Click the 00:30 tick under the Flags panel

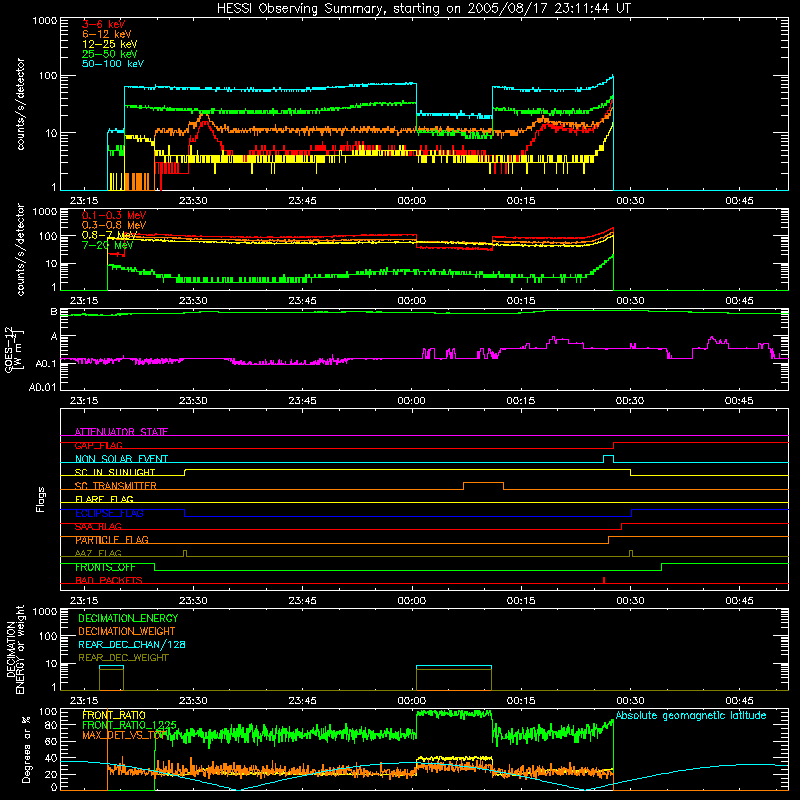(x=630, y=601)
